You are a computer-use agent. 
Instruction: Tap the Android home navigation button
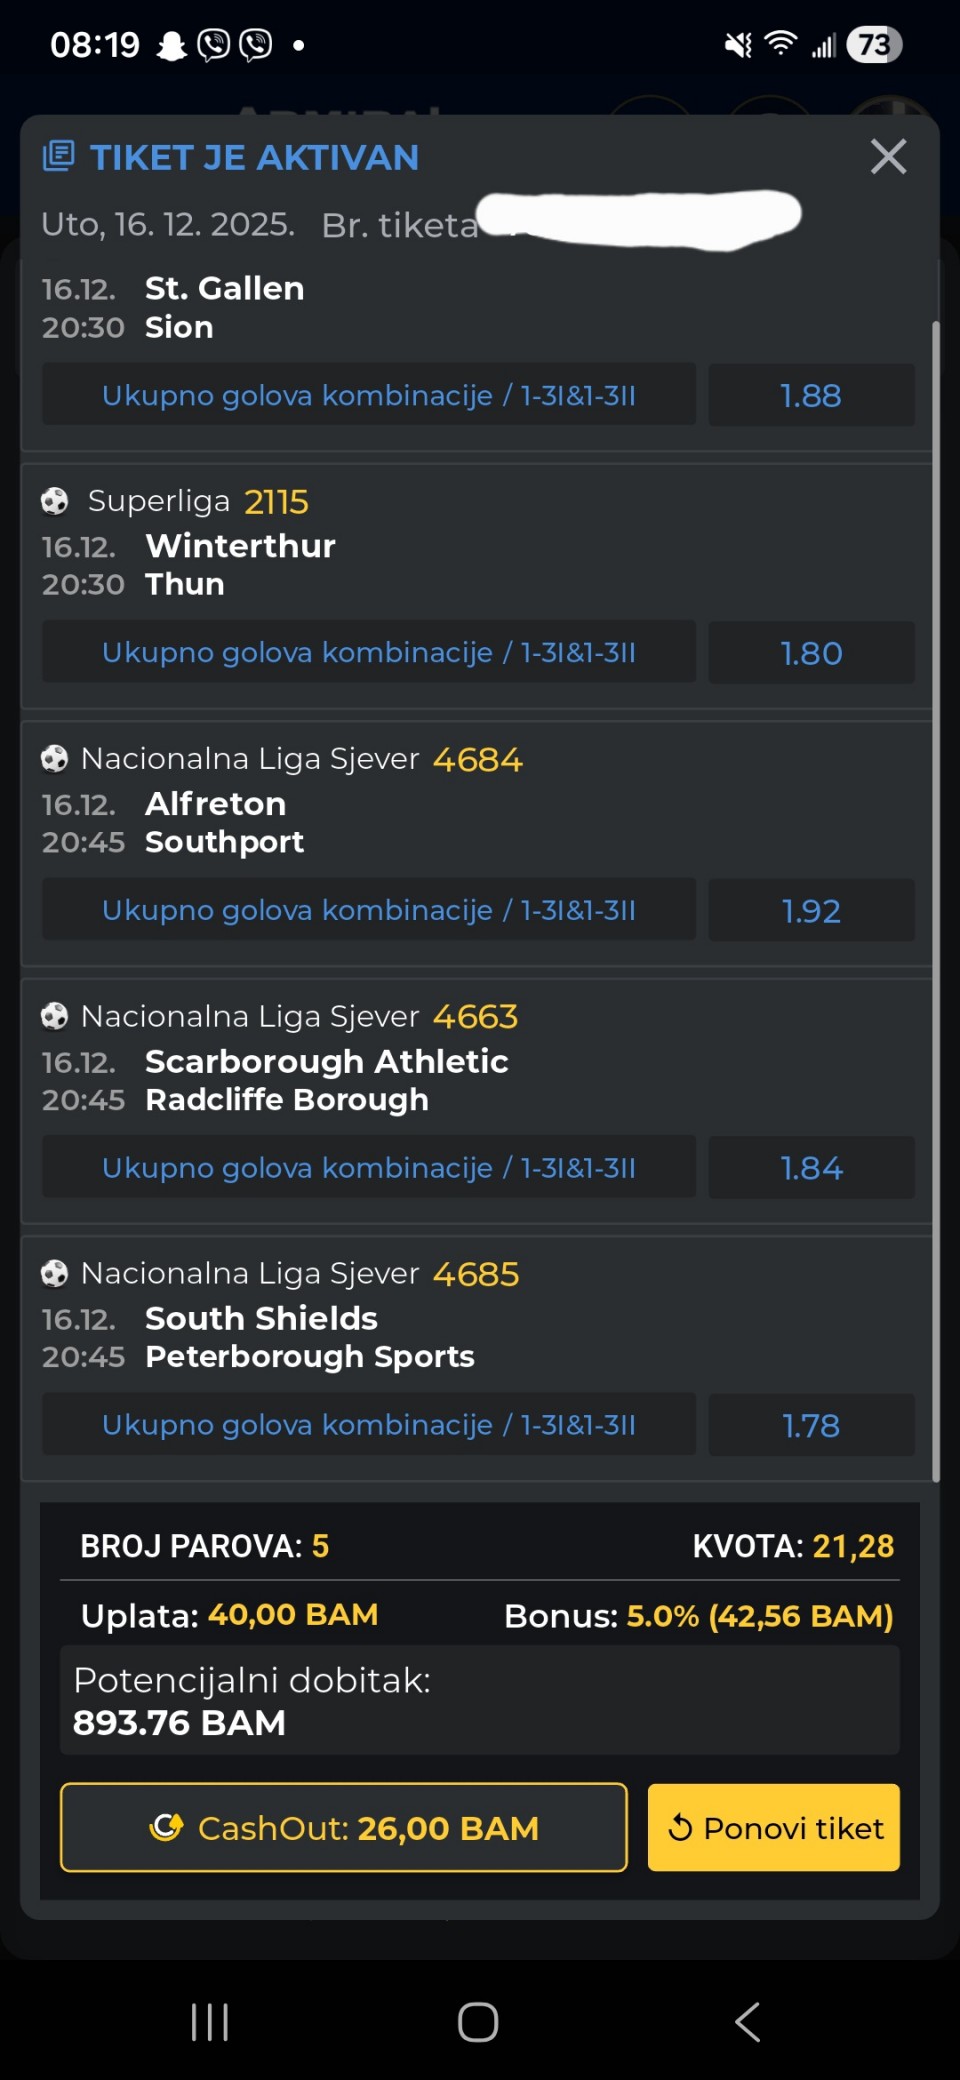478,2022
